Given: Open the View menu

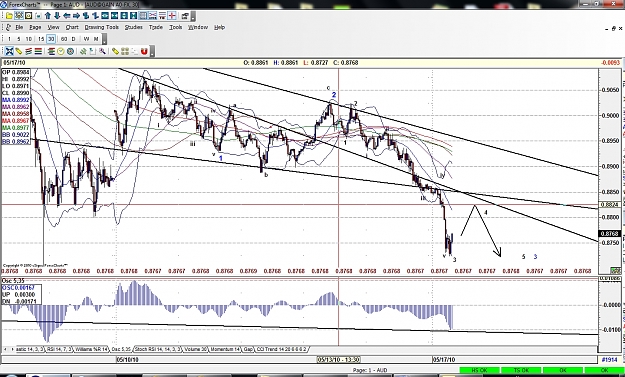Looking at the screenshot, I should [53, 27].
